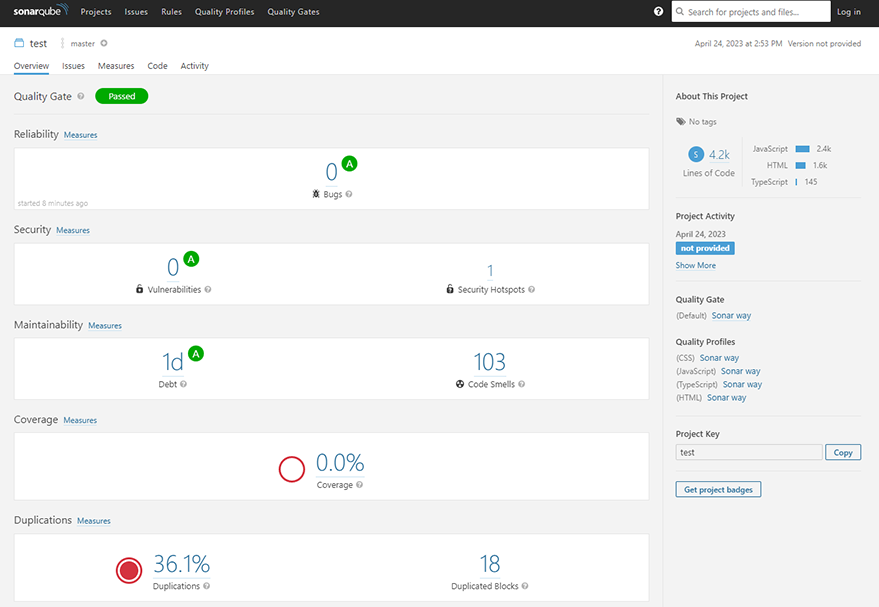Click the Security Hotspots help icon
Image resolution: width=879 pixels, height=607 pixels.
pos(531,289)
